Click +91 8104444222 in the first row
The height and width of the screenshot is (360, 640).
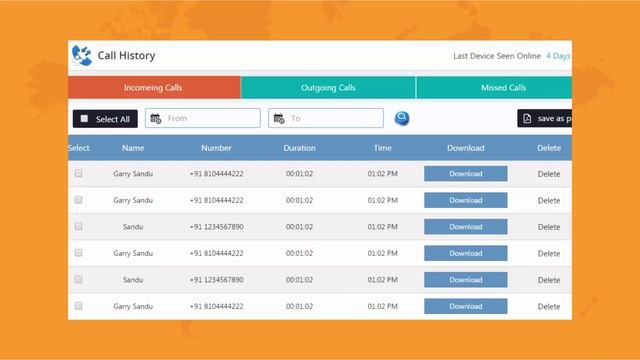[216, 173]
